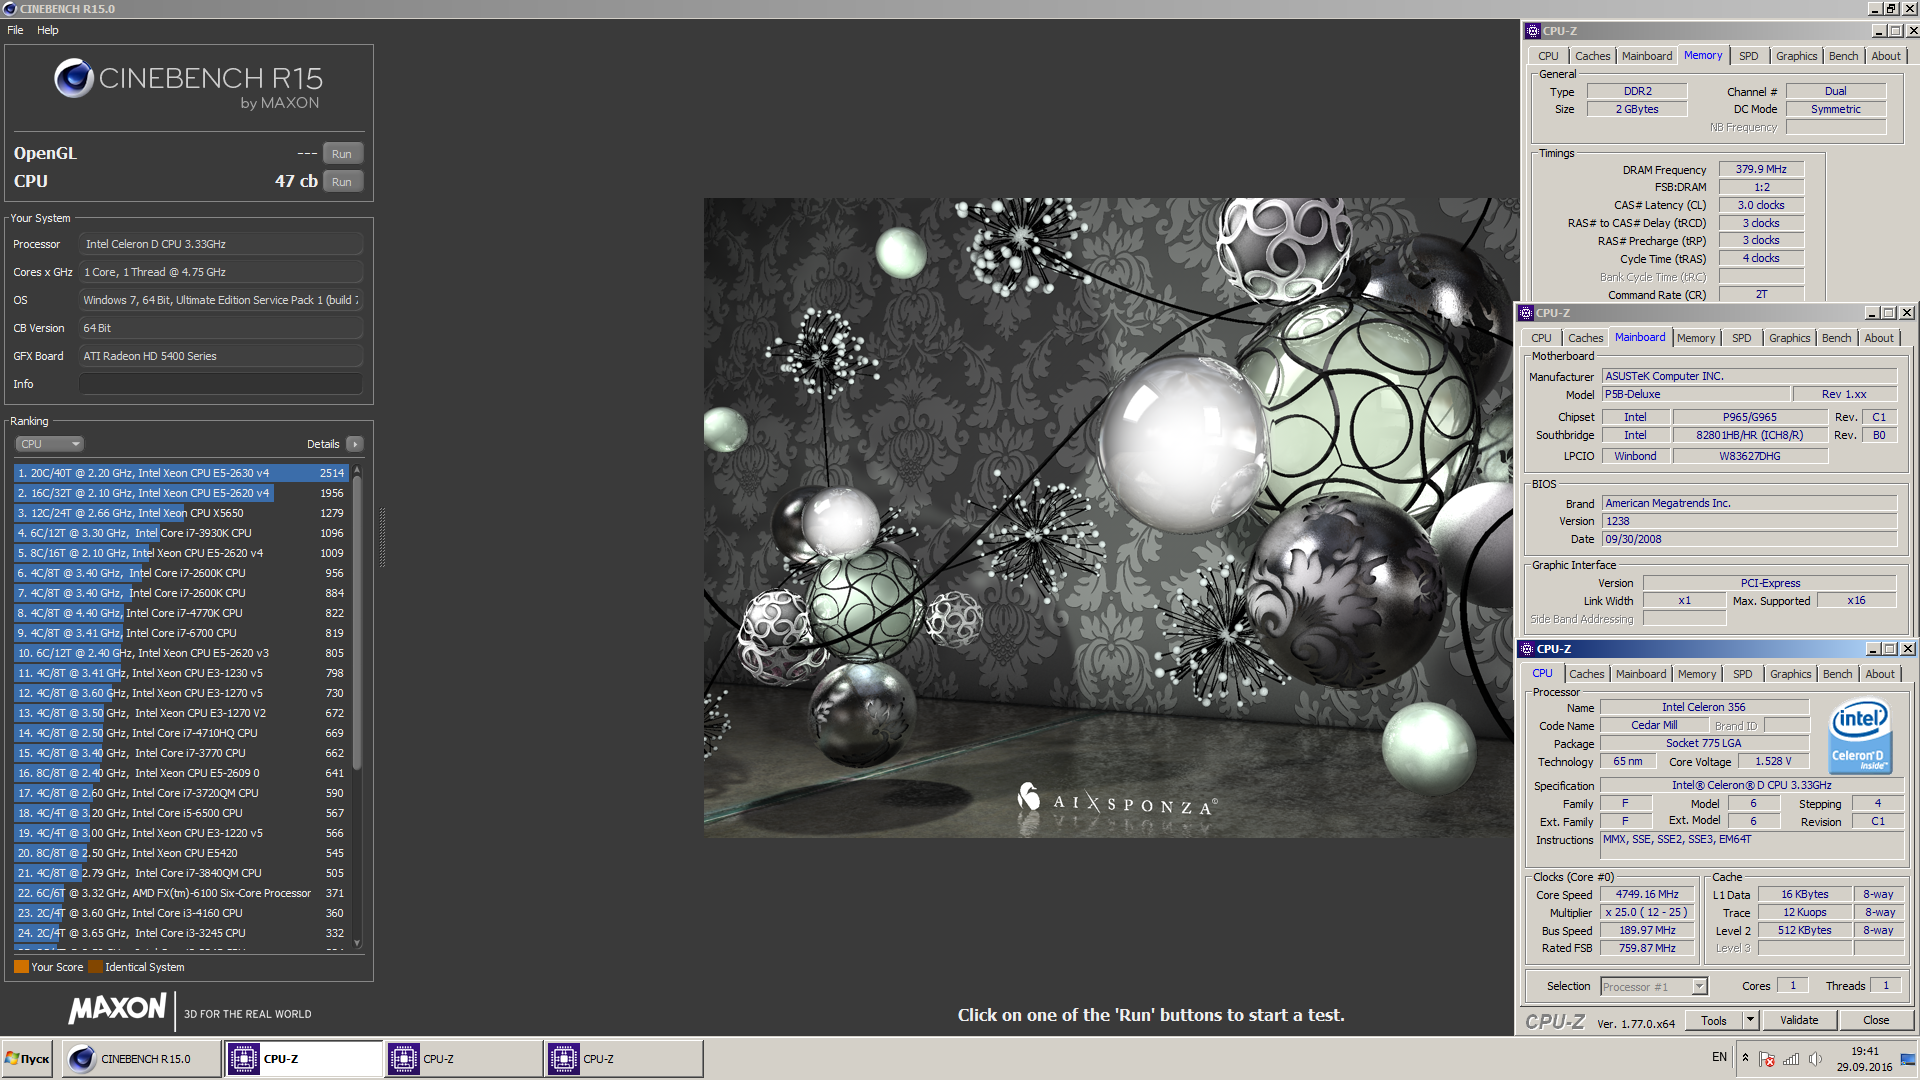Open the Start (Пуск) menu

[x=27, y=1059]
